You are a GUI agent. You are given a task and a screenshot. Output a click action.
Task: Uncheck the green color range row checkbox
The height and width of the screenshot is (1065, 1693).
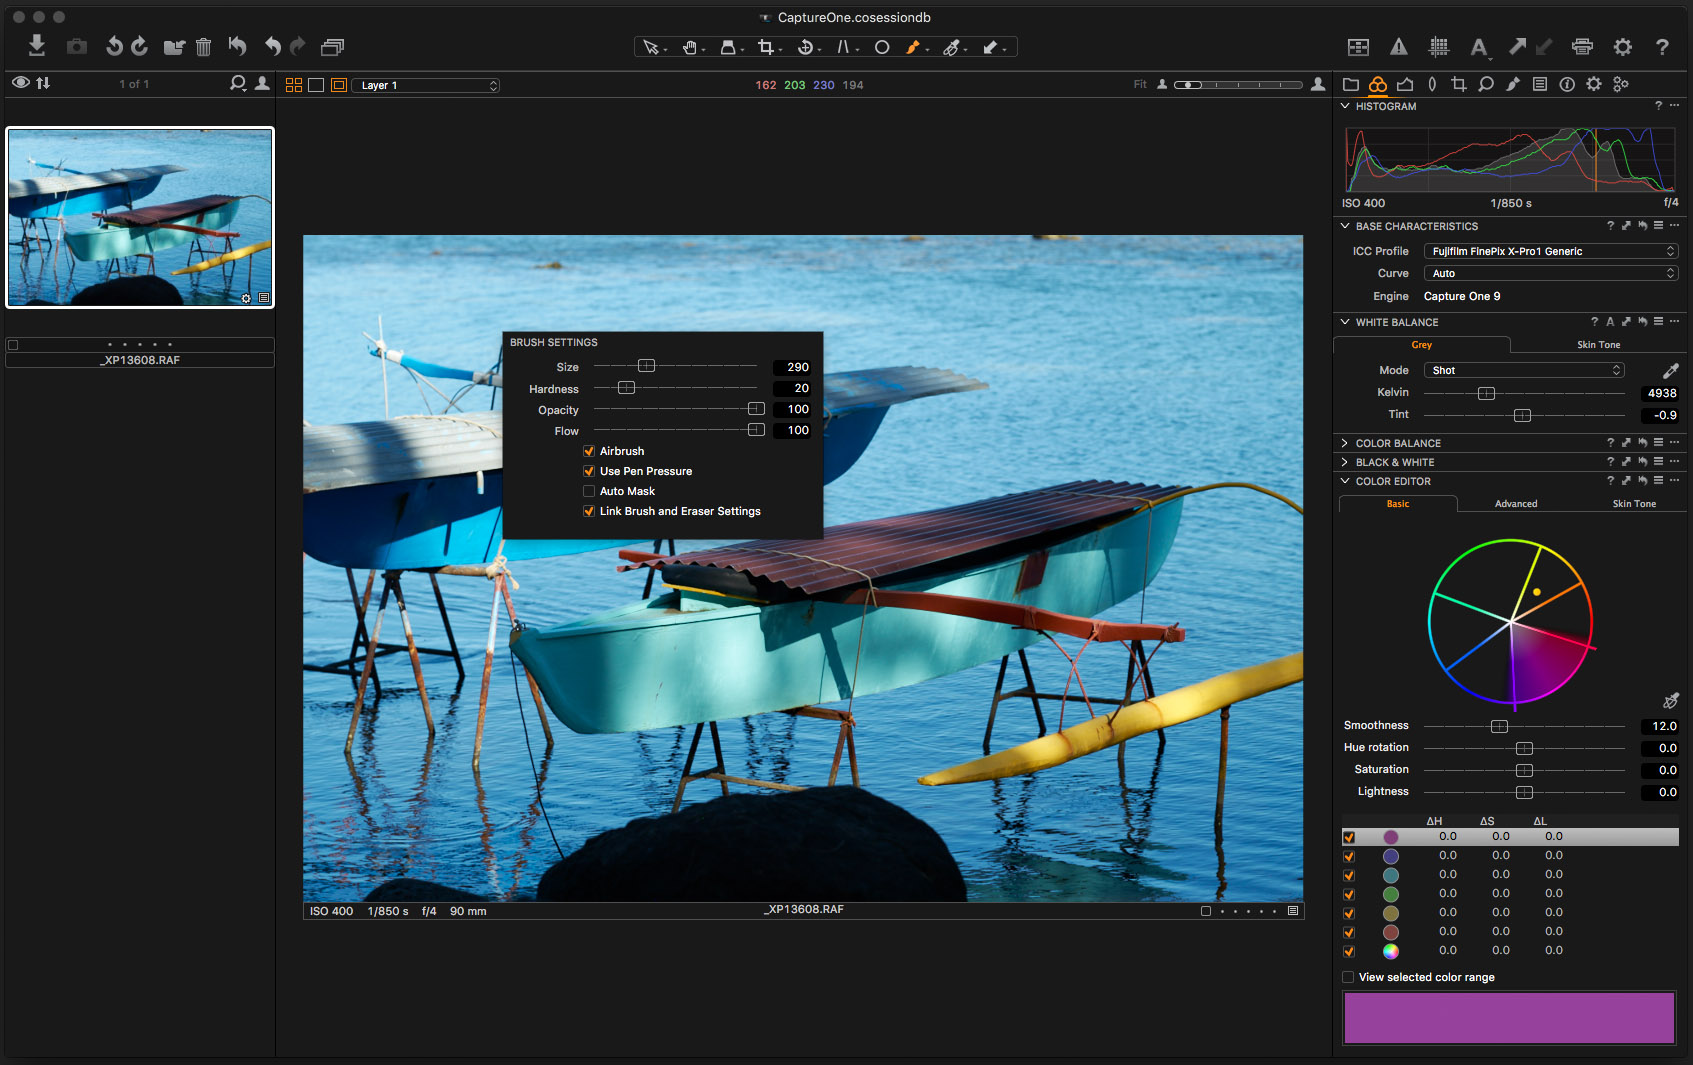pos(1349,894)
